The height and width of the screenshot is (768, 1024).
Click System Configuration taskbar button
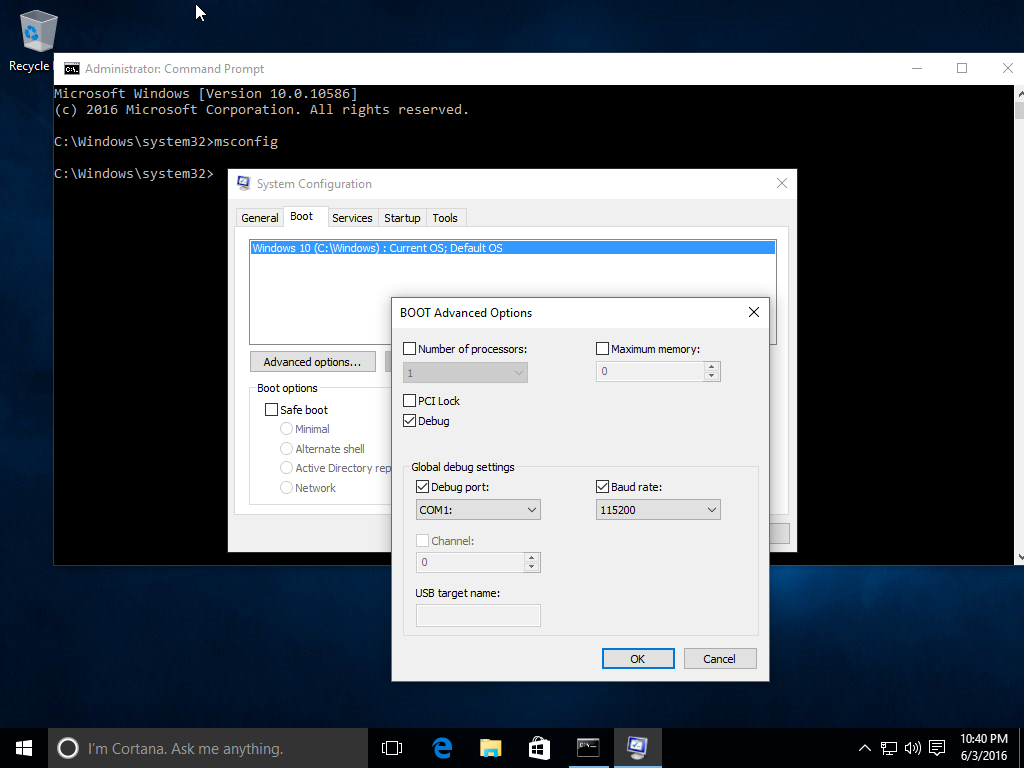pyautogui.click(x=637, y=748)
